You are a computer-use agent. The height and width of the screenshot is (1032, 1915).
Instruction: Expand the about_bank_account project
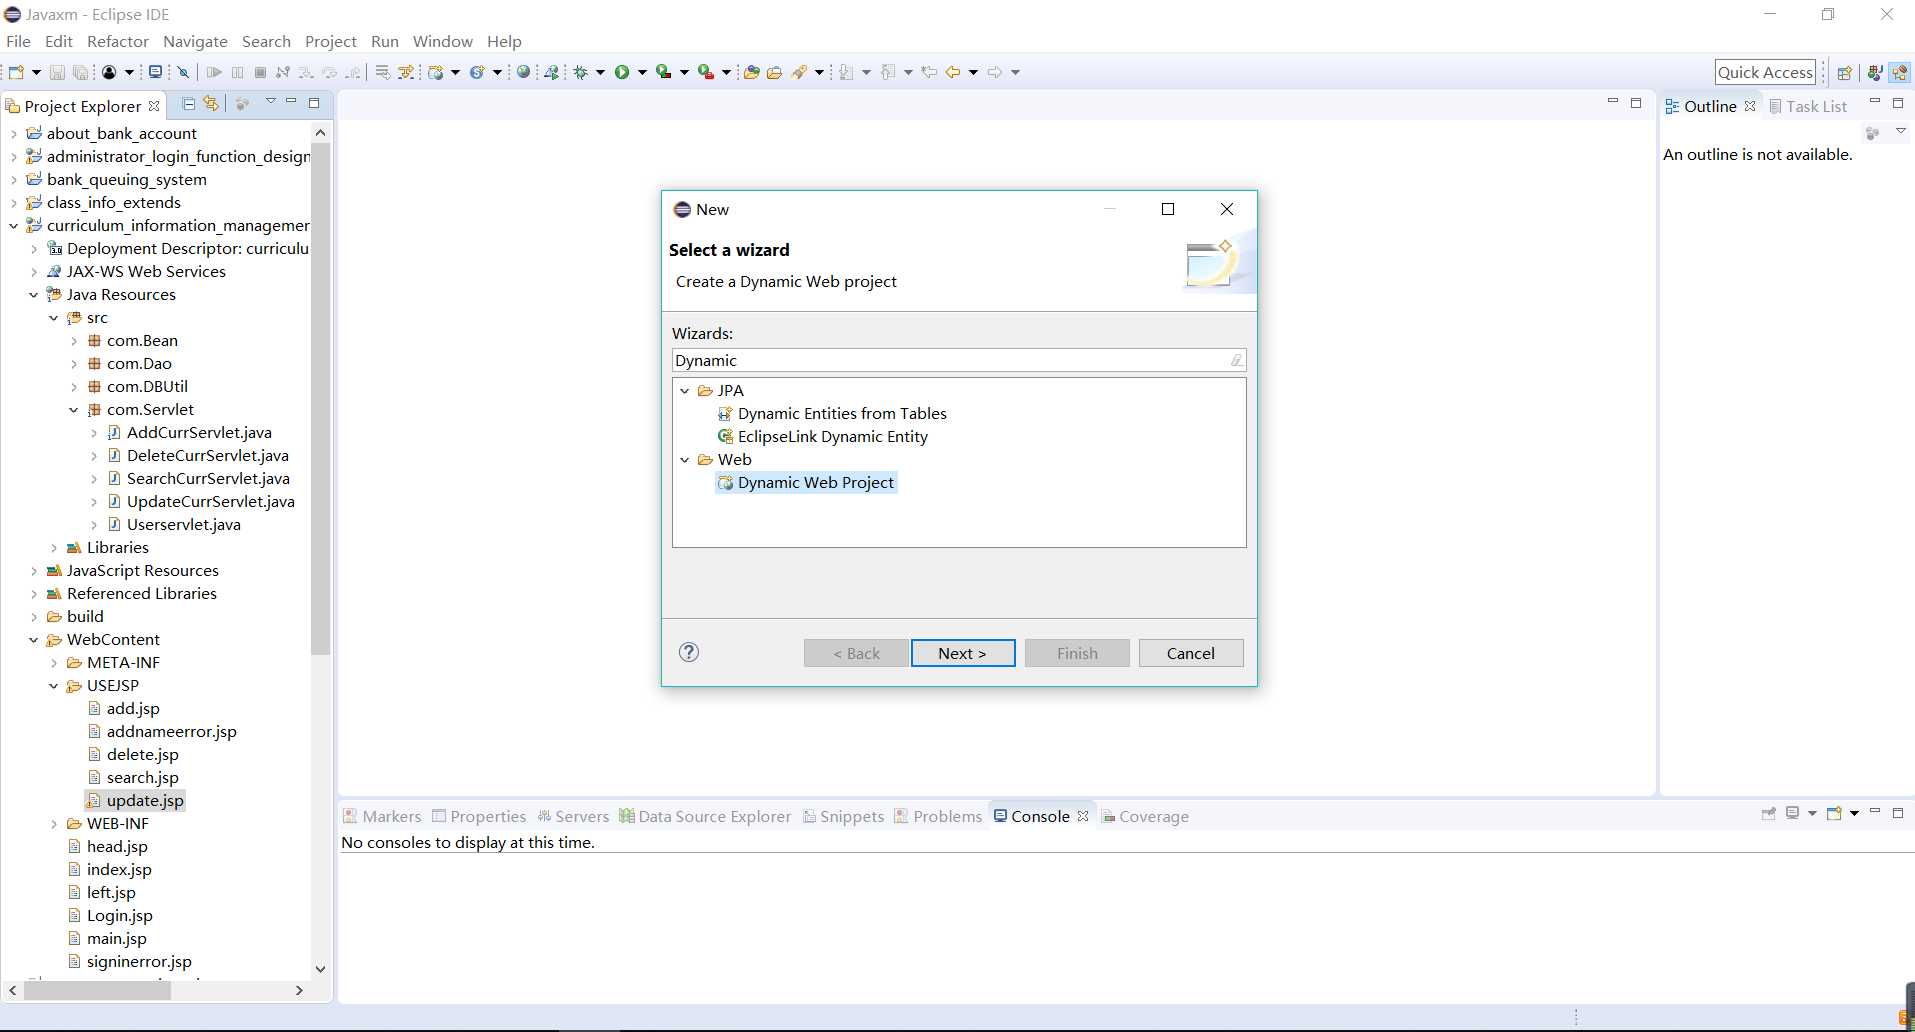[x=14, y=134]
